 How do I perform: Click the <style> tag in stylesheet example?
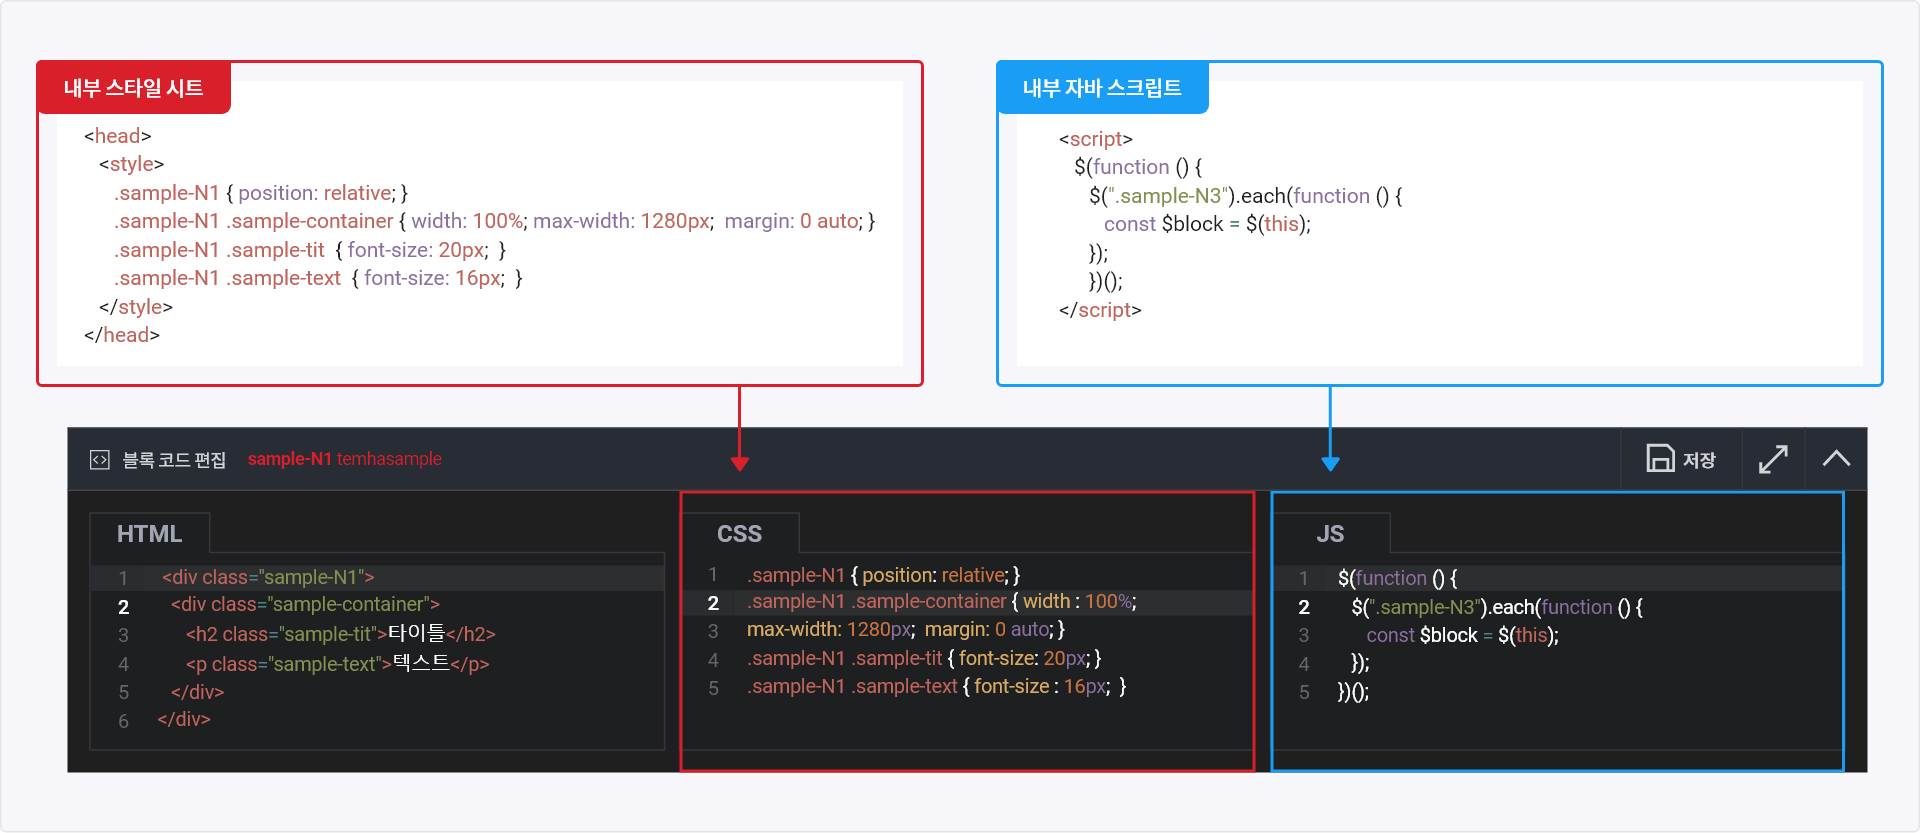(x=131, y=164)
